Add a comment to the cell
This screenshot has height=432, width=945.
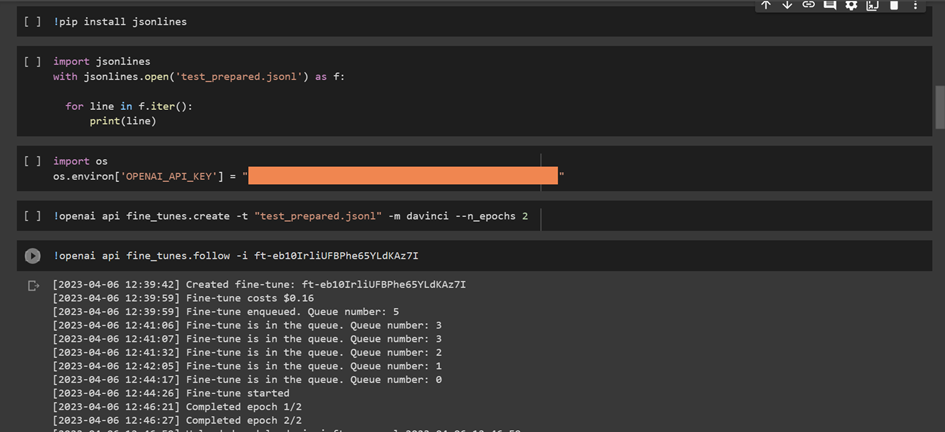(x=830, y=5)
